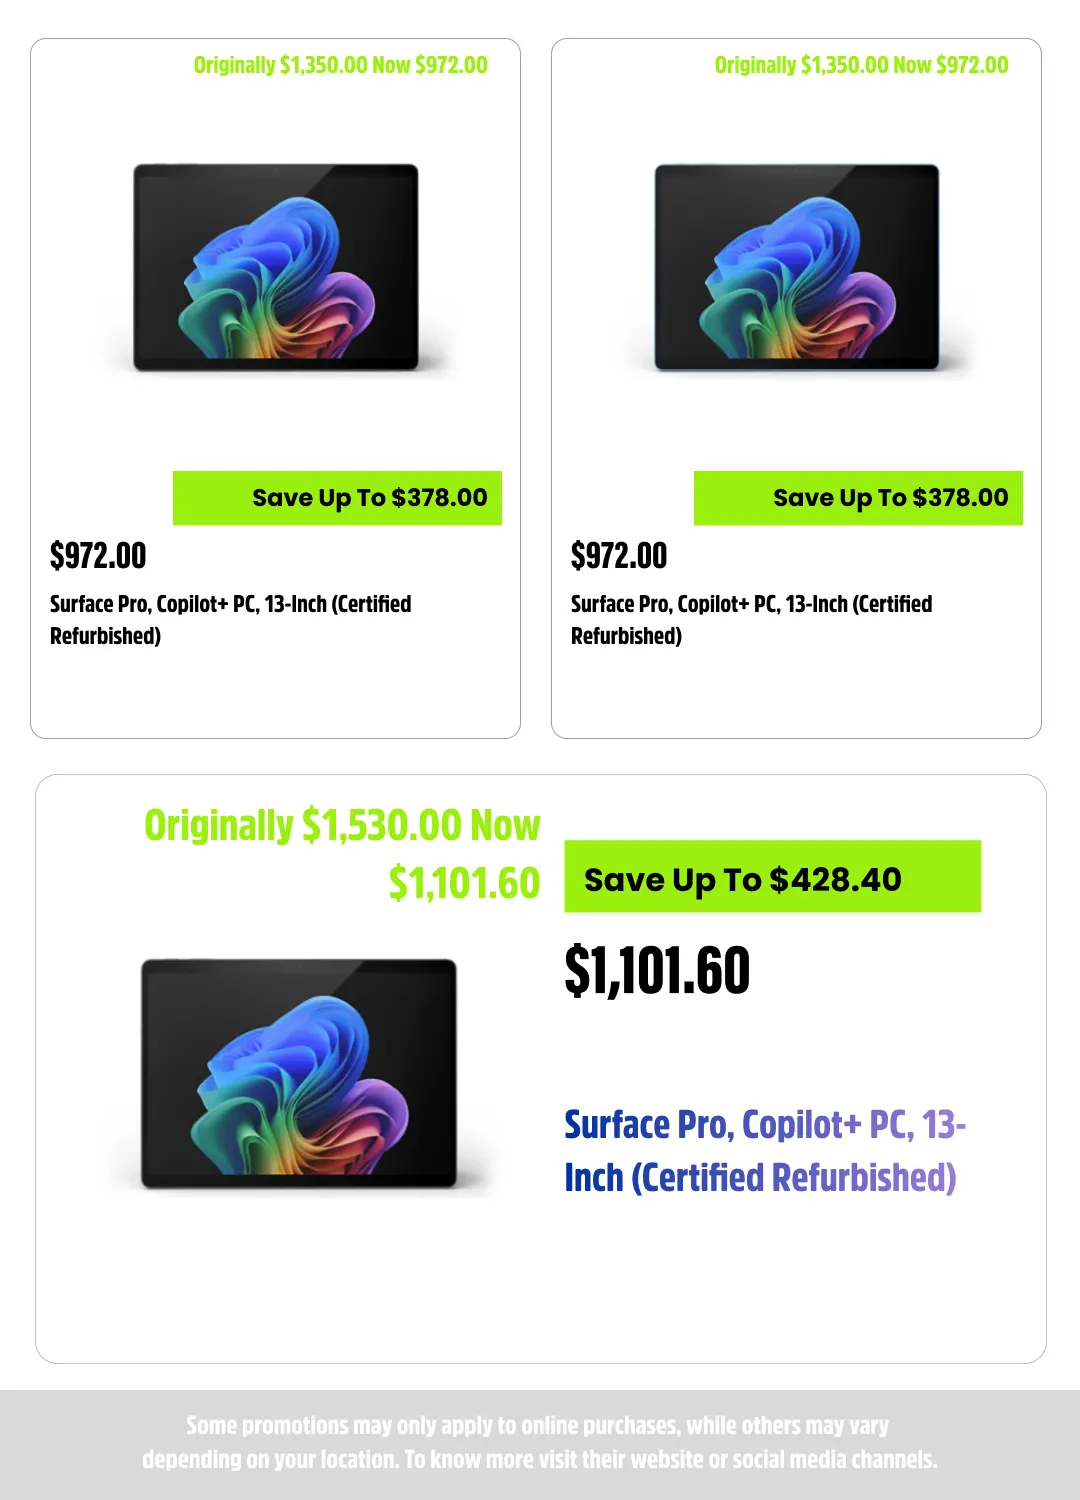This screenshot has width=1080, height=1500.
Task: Click the large black $1,101.60 price
Action: [x=657, y=971]
